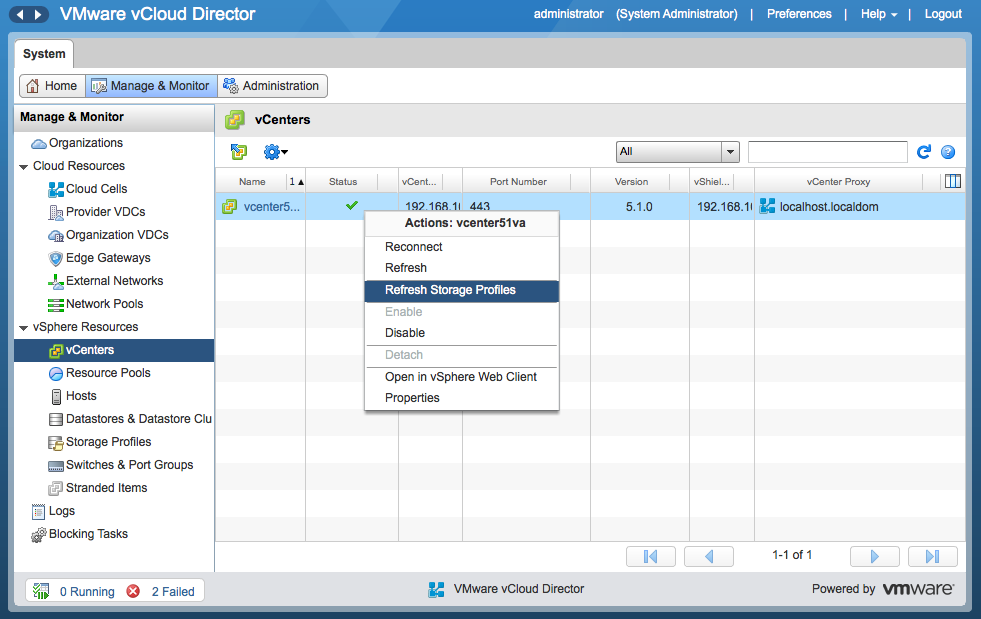Viewport: 981px width, 619px height.
Task: Click the Switches & Port Groups icon
Action: 56,466
